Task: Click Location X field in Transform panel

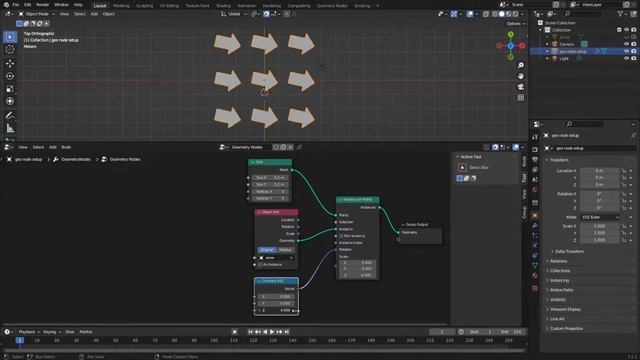Action: point(599,171)
